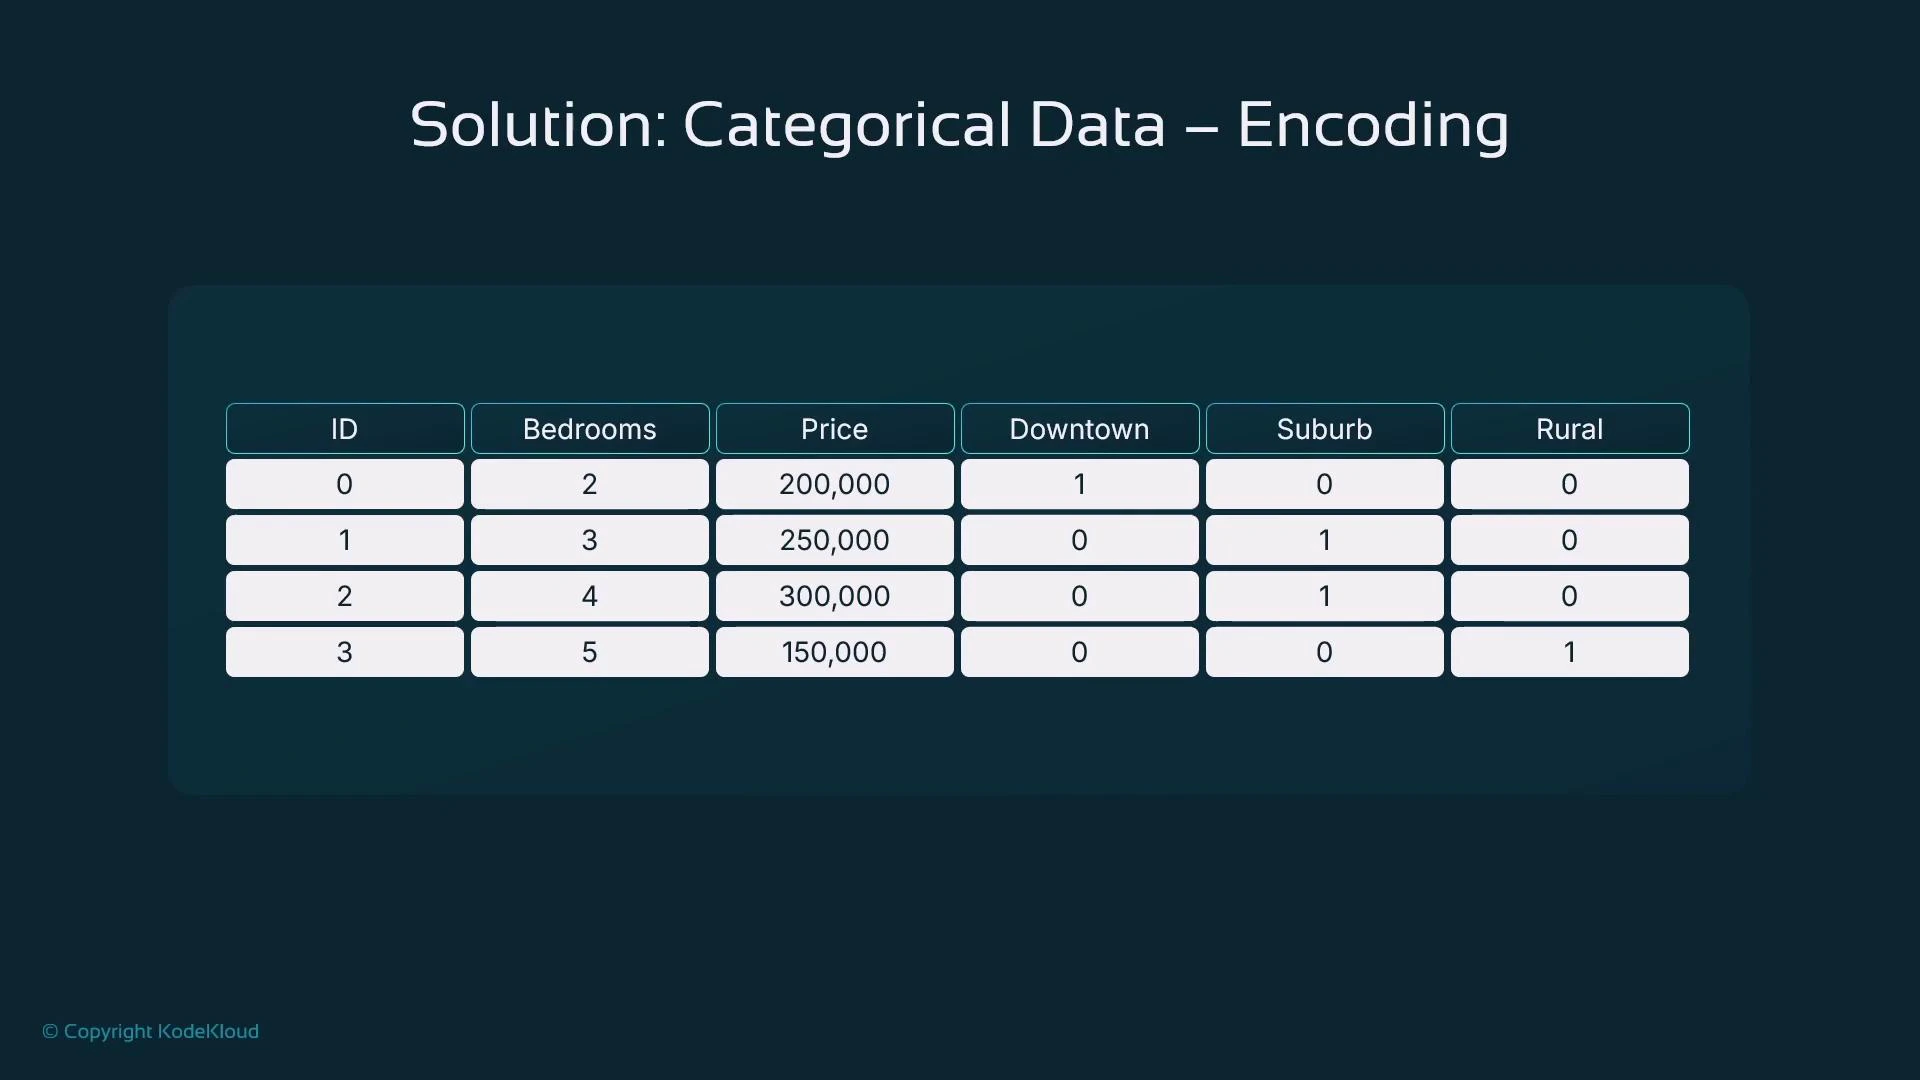Select the cell containing 200,000
Viewport: 1920px width, 1080px height.
[x=834, y=484]
